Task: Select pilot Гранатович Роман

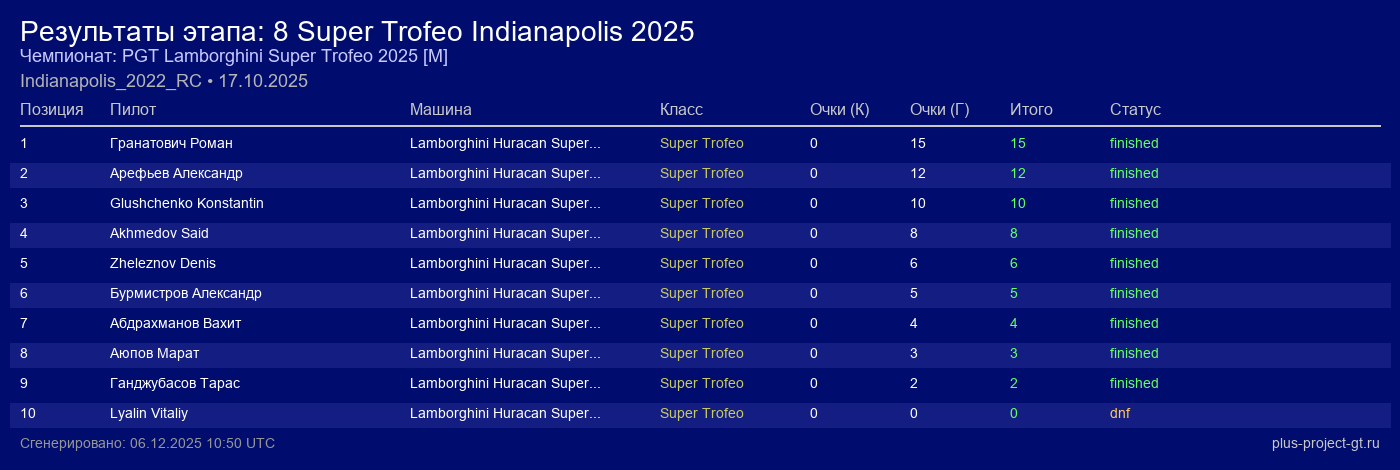Action: pyautogui.click(x=171, y=143)
